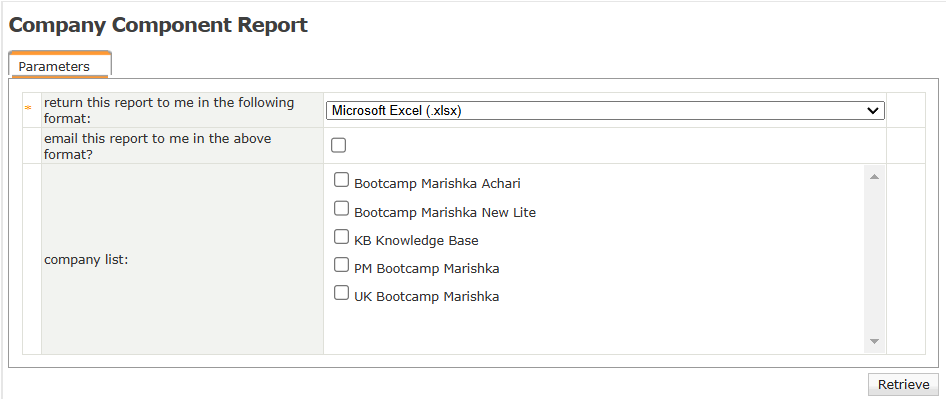Viewport: 947px width, 400px height.
Task: Enable the email this report checkbox
Action: 339,145
